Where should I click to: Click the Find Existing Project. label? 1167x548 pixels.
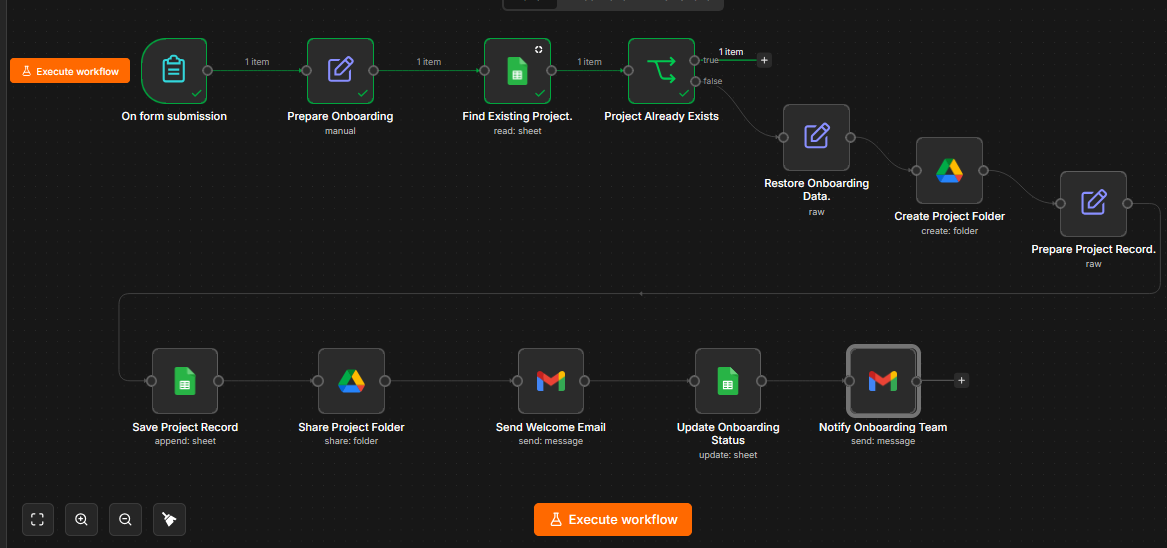point(517,116)
